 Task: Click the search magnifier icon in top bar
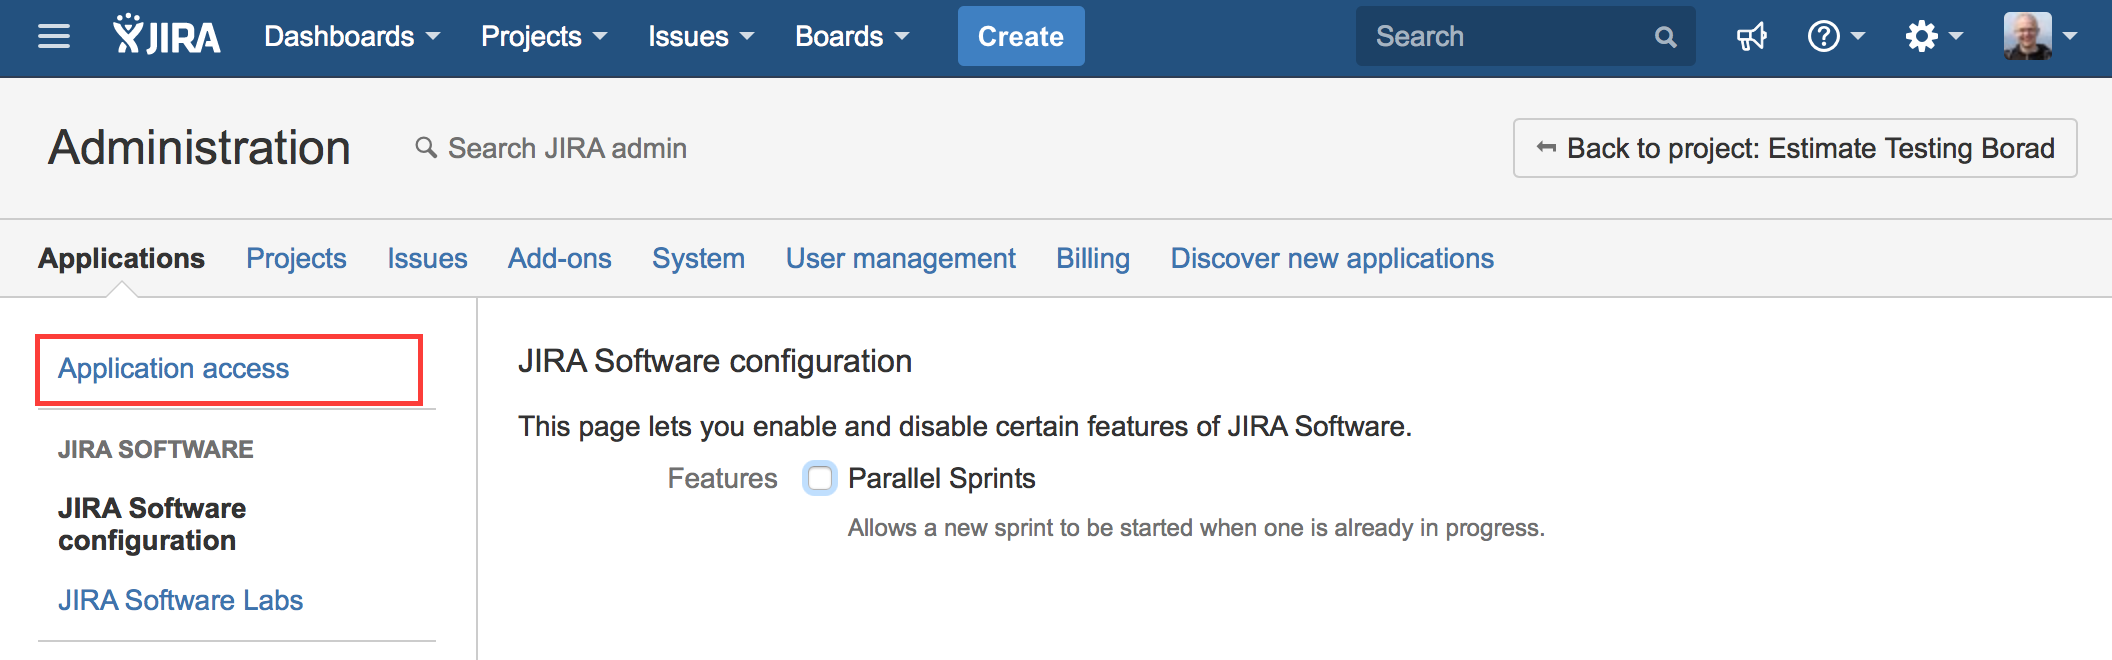point(1665,37)
